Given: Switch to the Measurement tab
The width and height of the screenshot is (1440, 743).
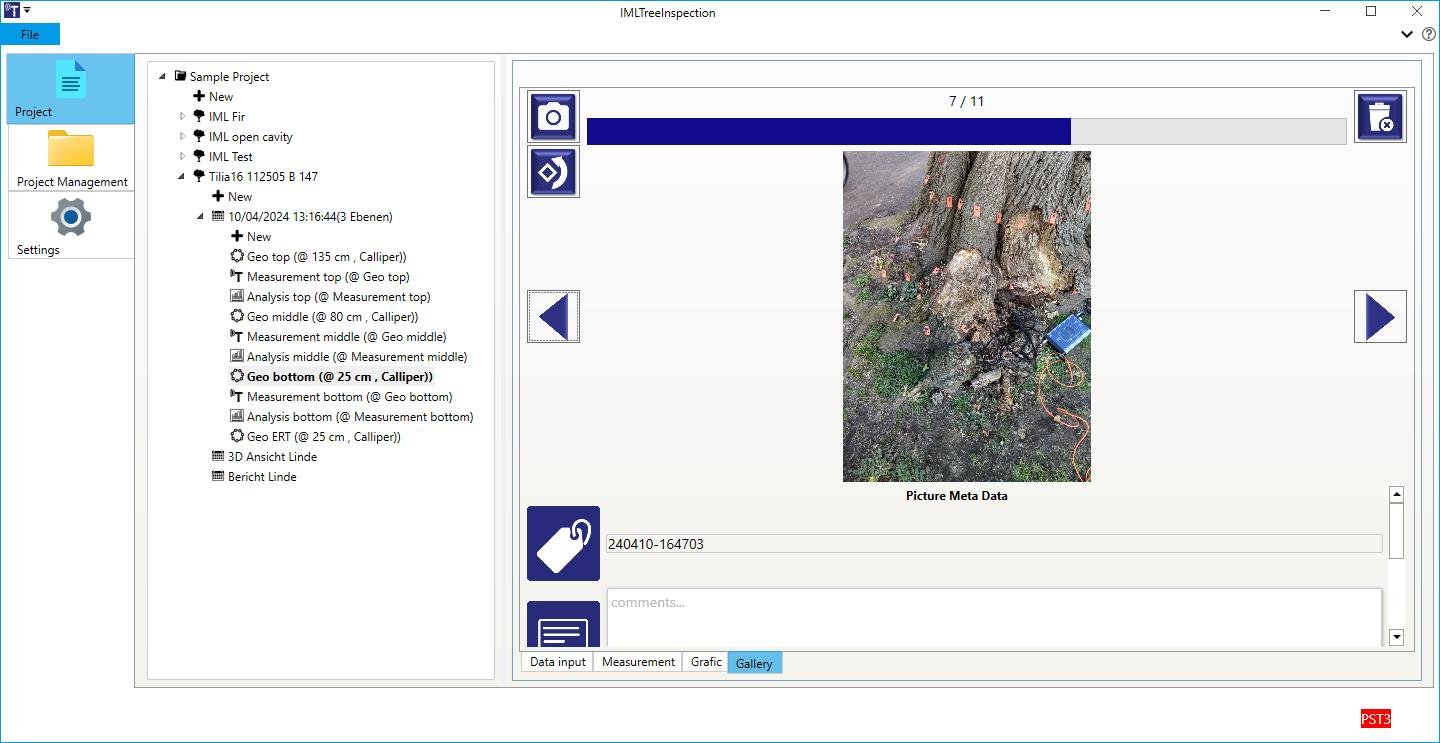Looking at the screenshot, I should click(x=638, y=662).
